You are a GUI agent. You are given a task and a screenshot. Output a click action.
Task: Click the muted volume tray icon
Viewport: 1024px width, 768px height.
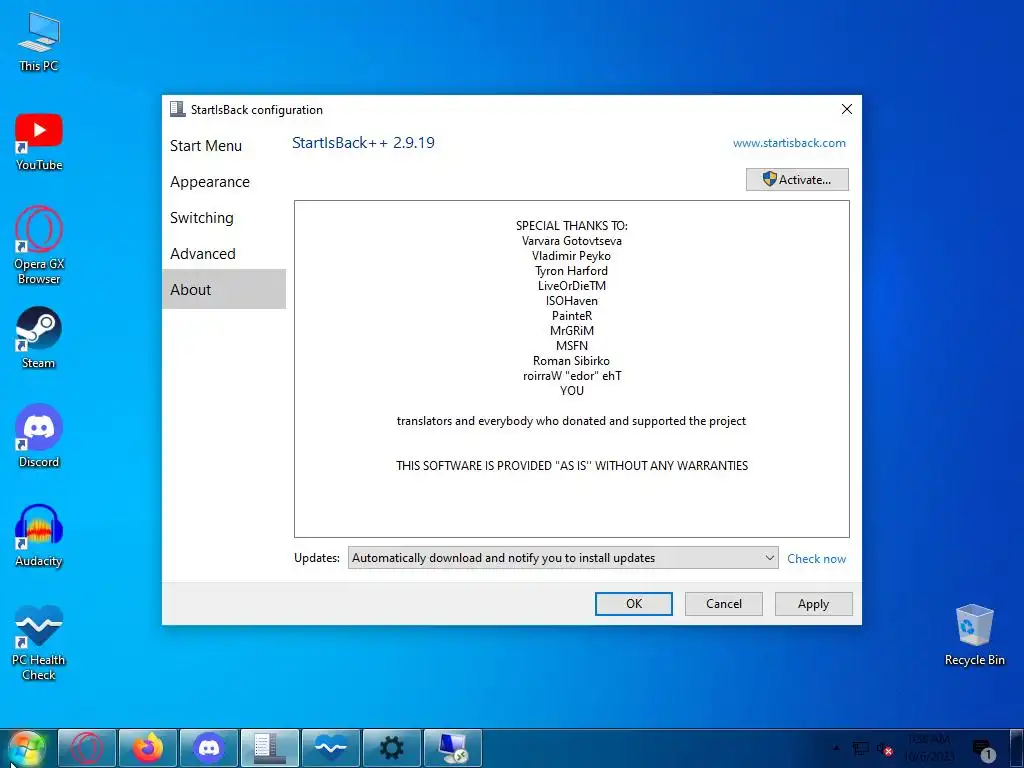pyautogui.click(x=884, y=749)
